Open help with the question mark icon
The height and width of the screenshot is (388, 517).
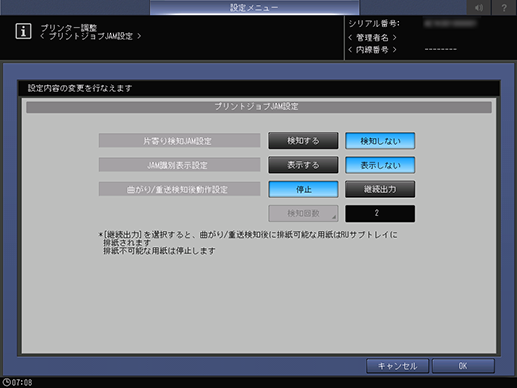(504, 7)
